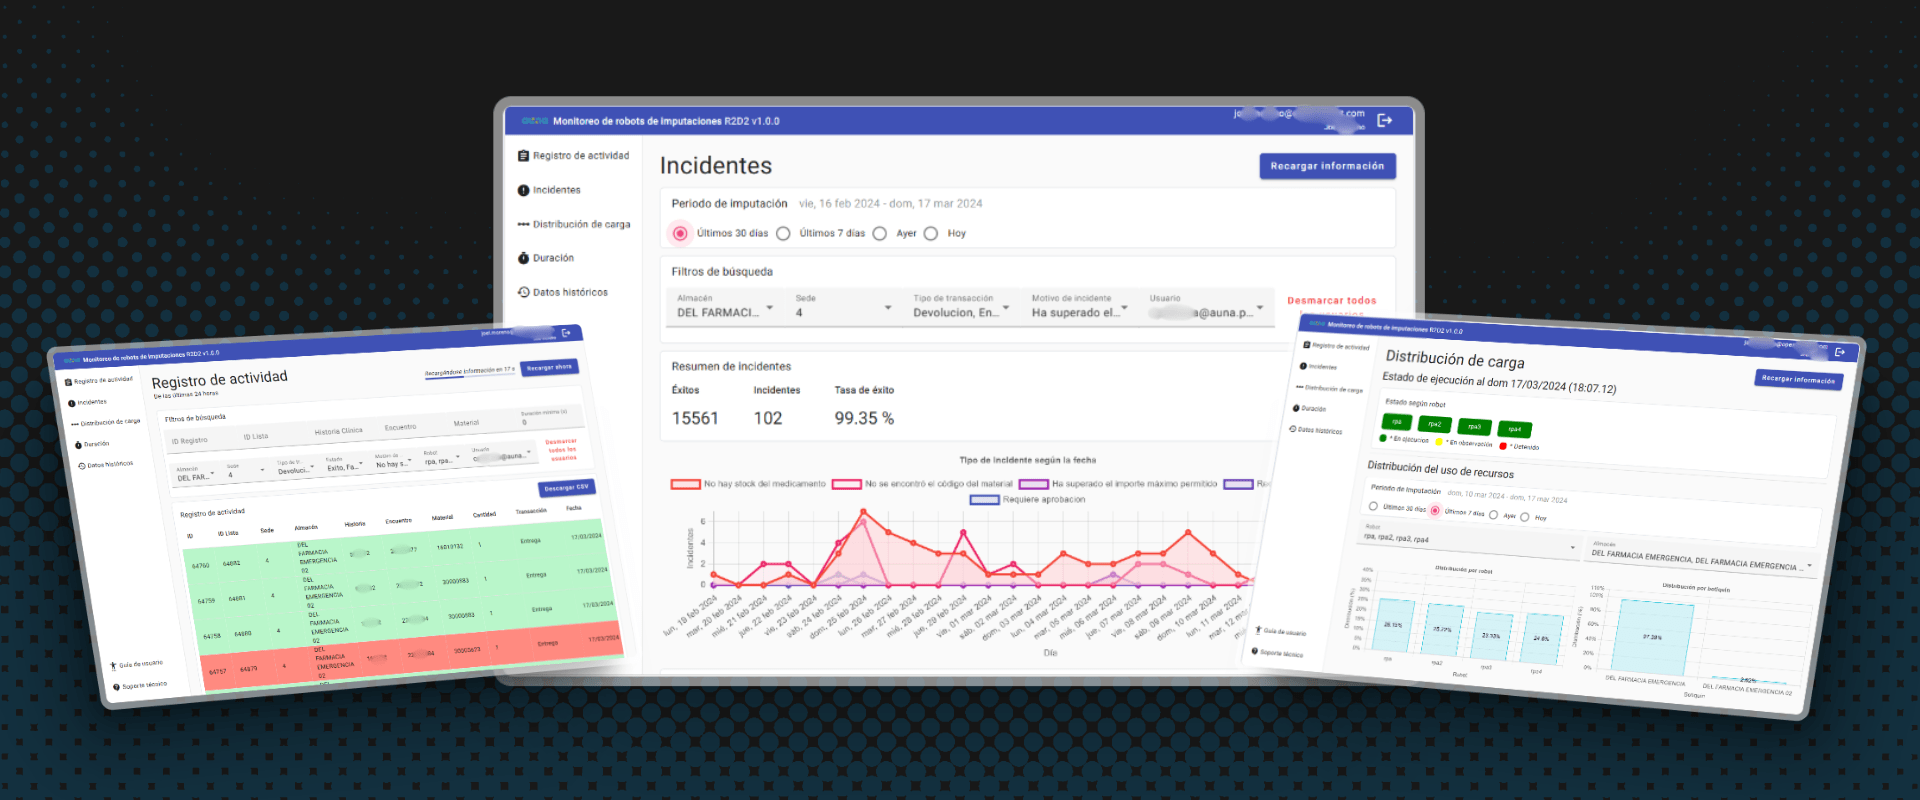Click logout icon in Incidentes window header

1385,120
